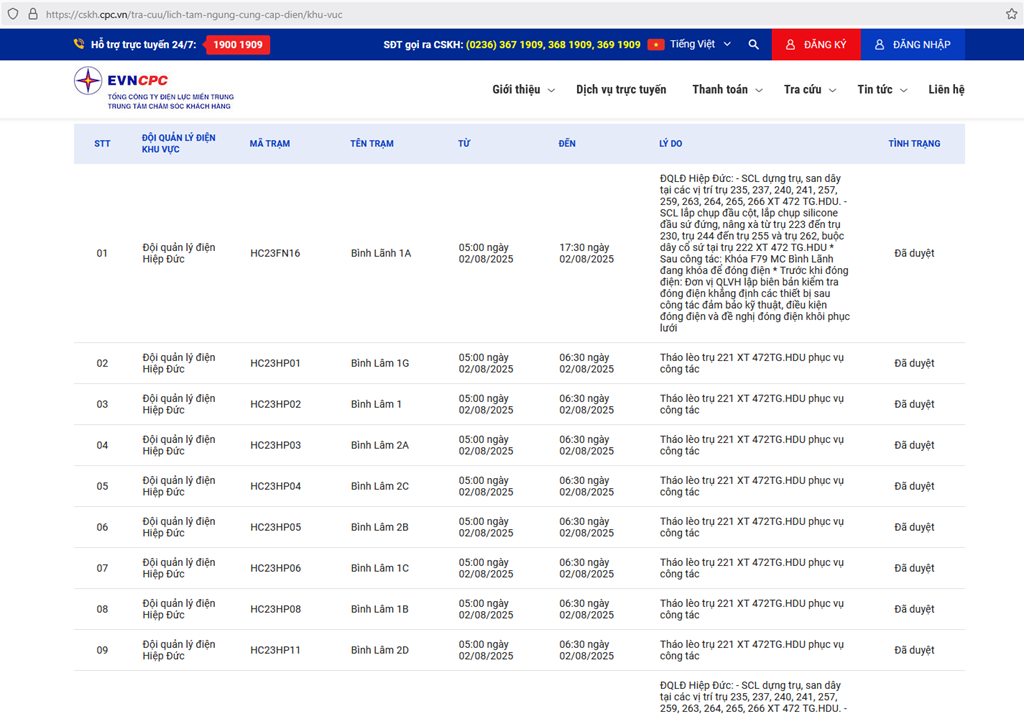Expand the Giới thiệu menu
Viewport: 1024px width, 714px height.
point(523,90)
